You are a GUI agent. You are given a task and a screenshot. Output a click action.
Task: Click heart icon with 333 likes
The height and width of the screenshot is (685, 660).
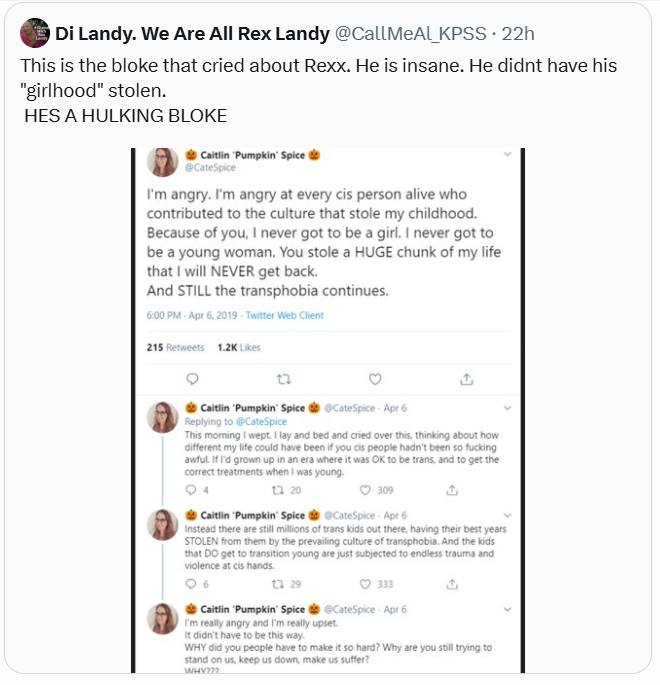364,584
